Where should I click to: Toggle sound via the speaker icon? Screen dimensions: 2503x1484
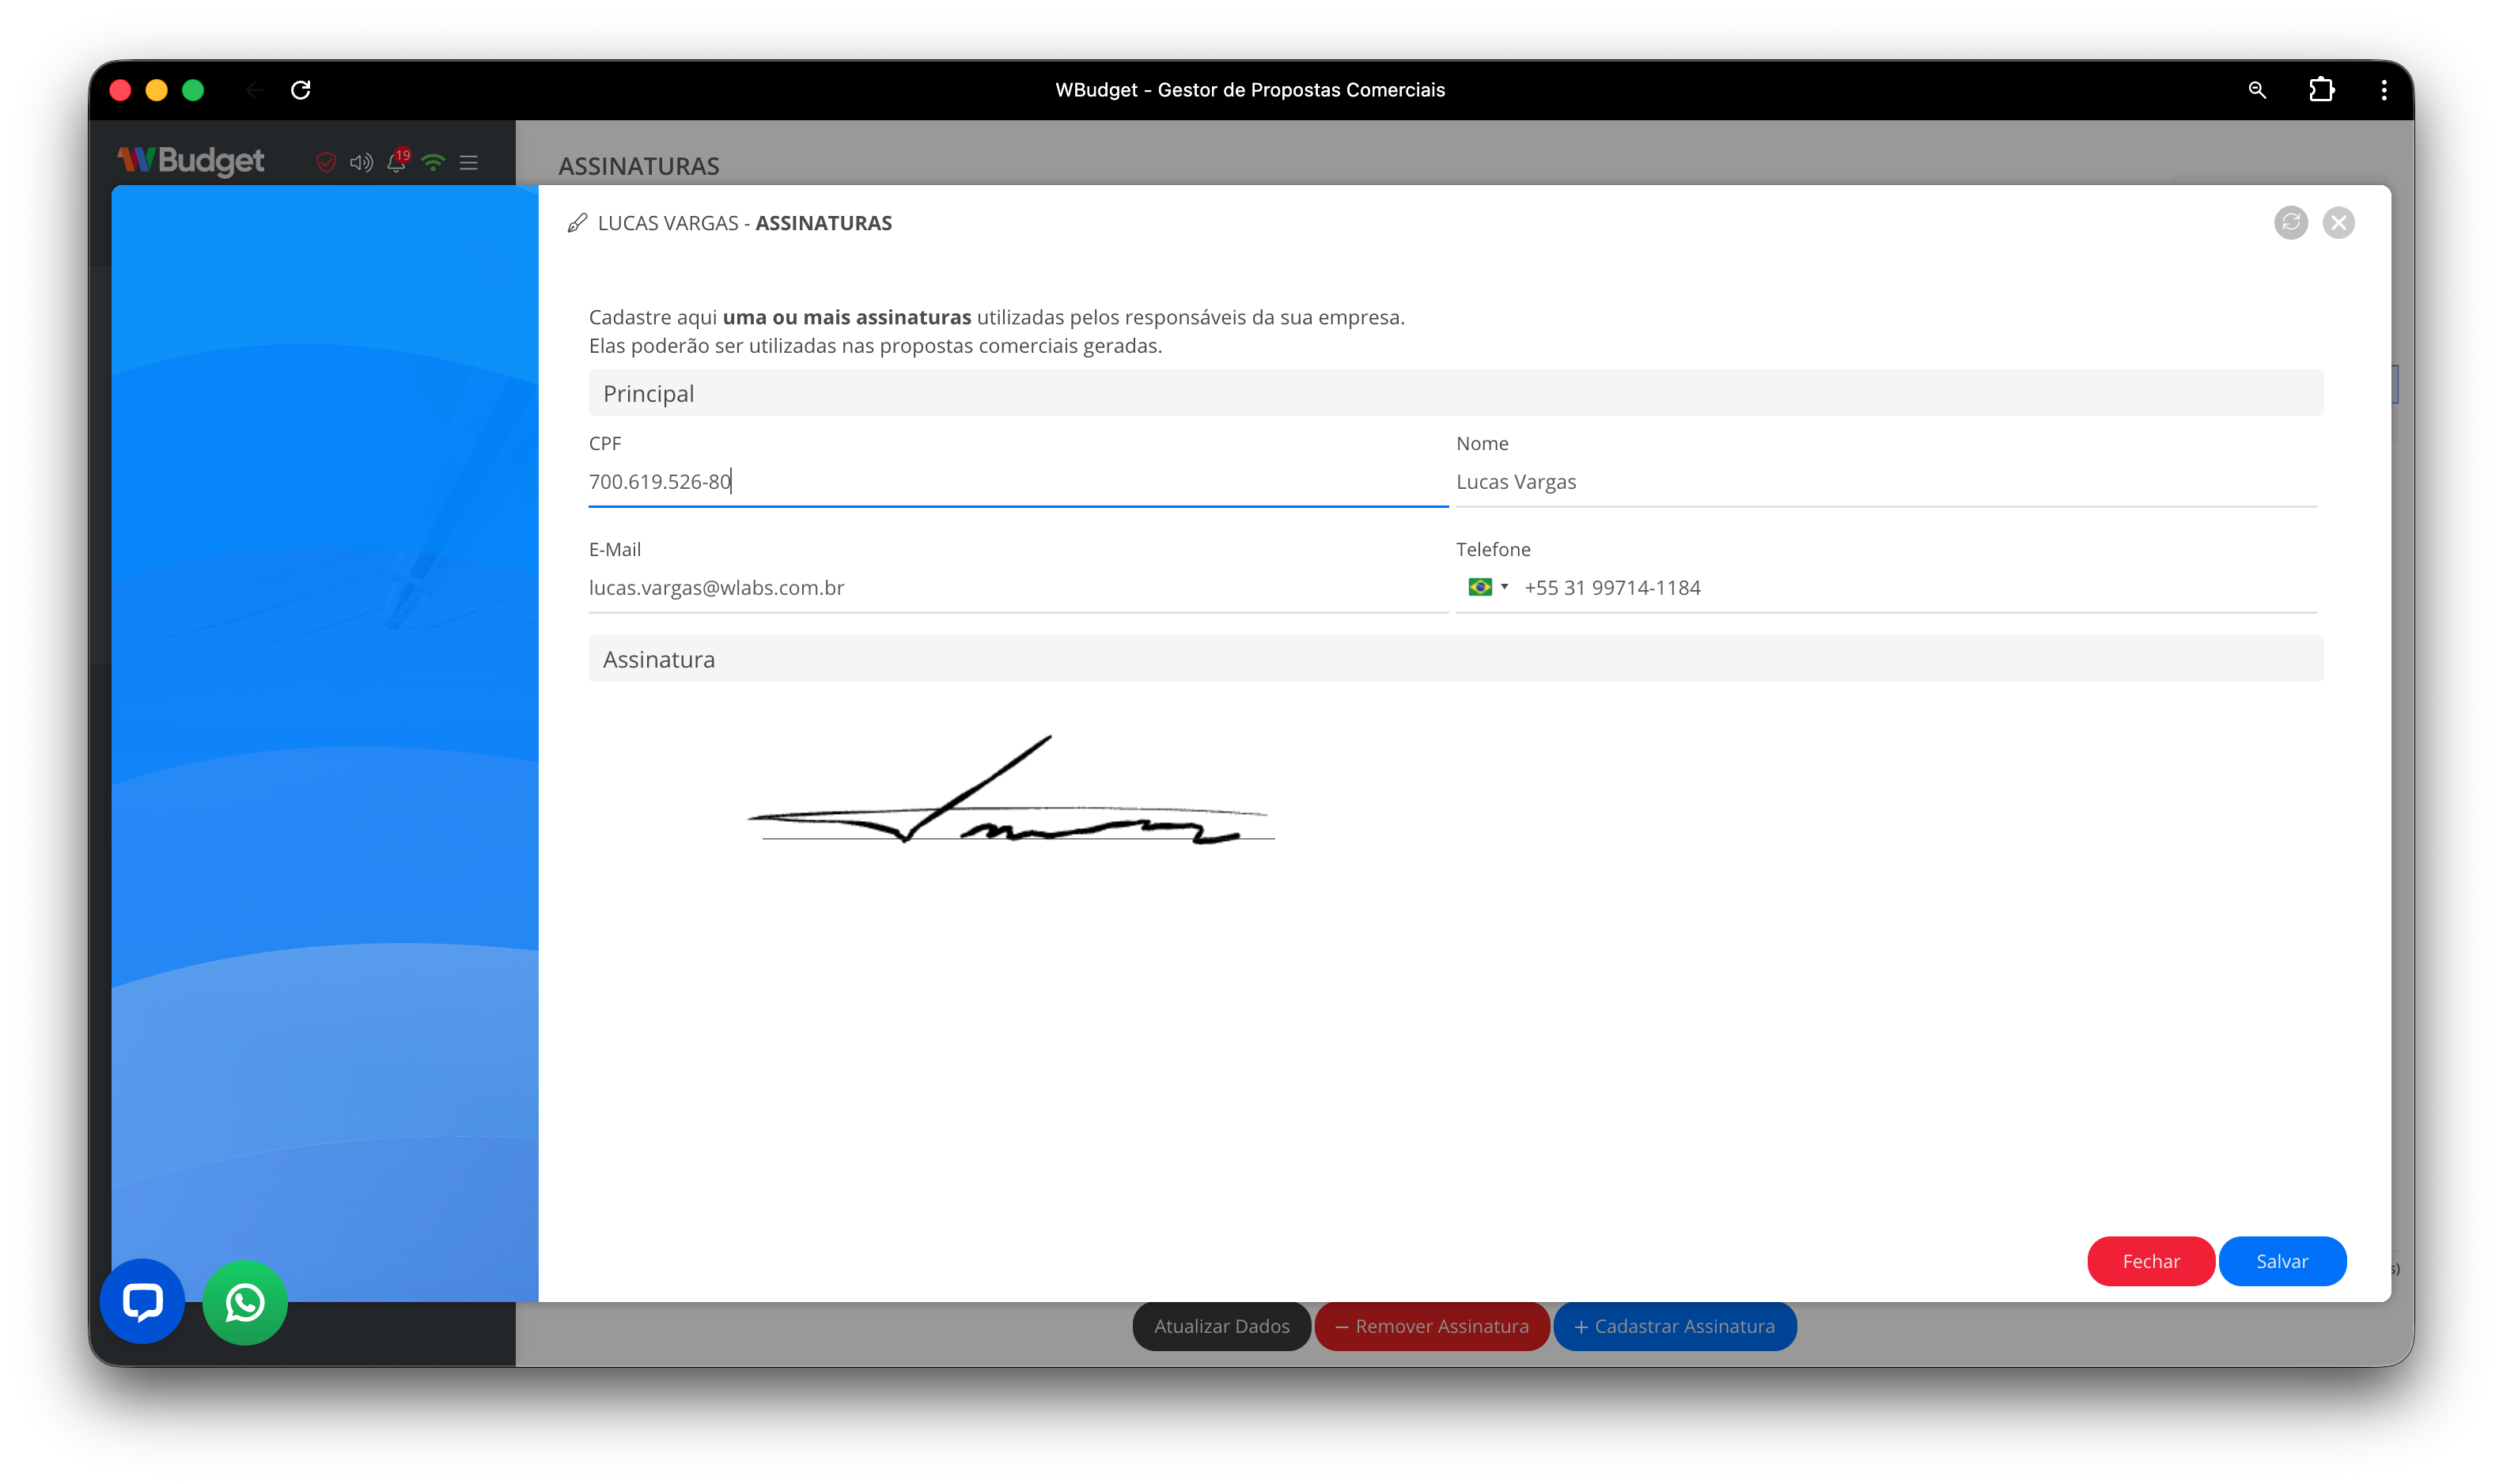[x=361, y=162]
